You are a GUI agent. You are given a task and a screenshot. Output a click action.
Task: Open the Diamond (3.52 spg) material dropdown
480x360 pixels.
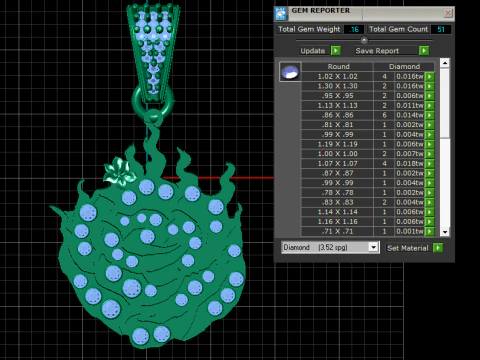pos(373,247)
